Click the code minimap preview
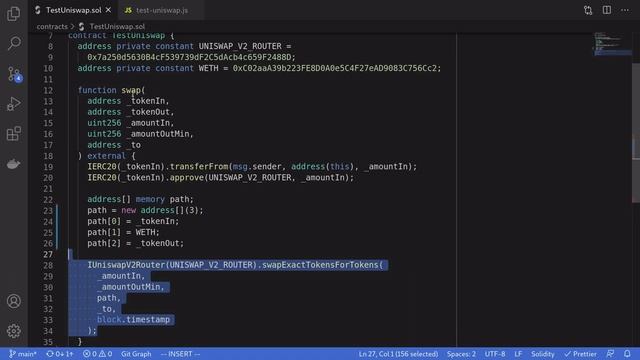The image size is (640, 360). click(612, 44)
